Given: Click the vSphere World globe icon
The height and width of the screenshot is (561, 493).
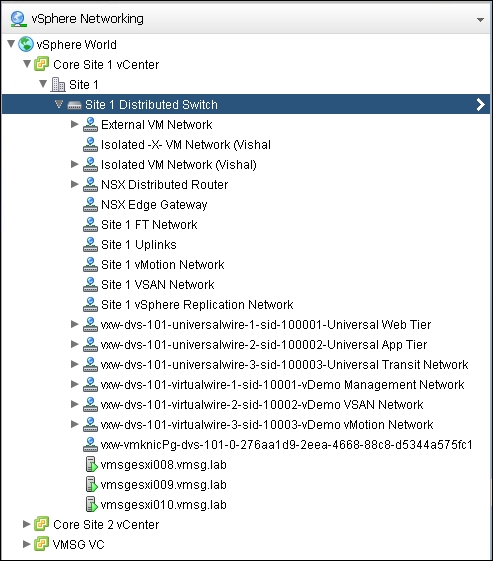Looking at the screenshot, I should pos(26,44).
